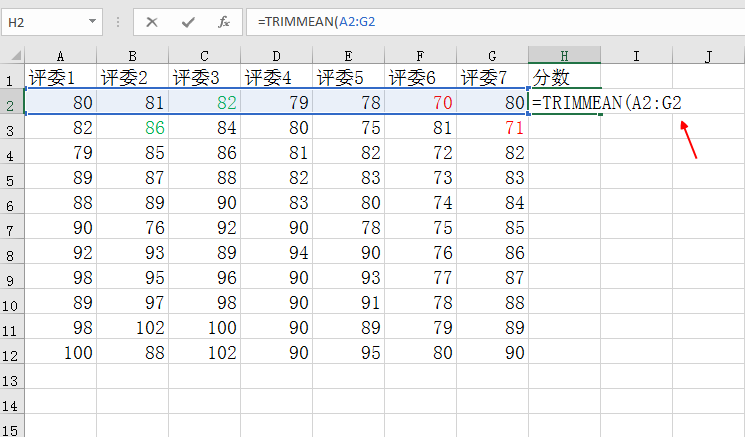Click cell containing 评委4
Viewport: 745px width, 437px height.
click(x=277, y=76)
